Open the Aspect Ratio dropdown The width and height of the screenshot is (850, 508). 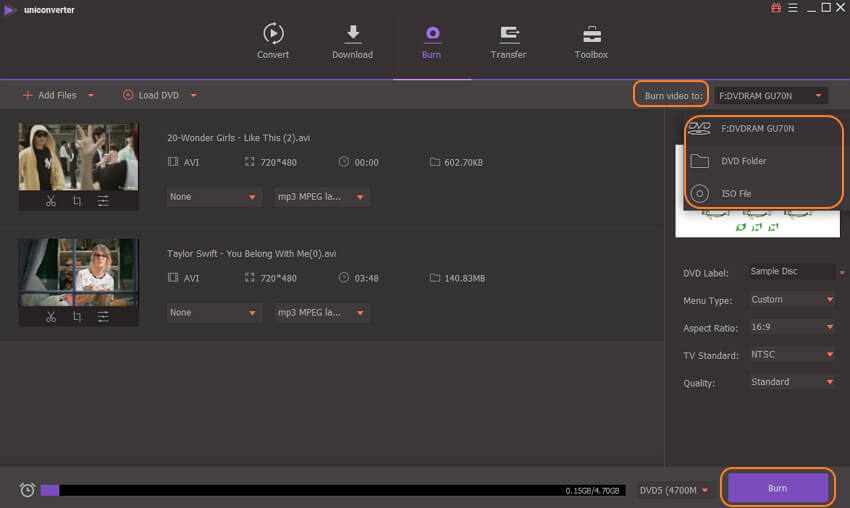(x=791, y=327)
